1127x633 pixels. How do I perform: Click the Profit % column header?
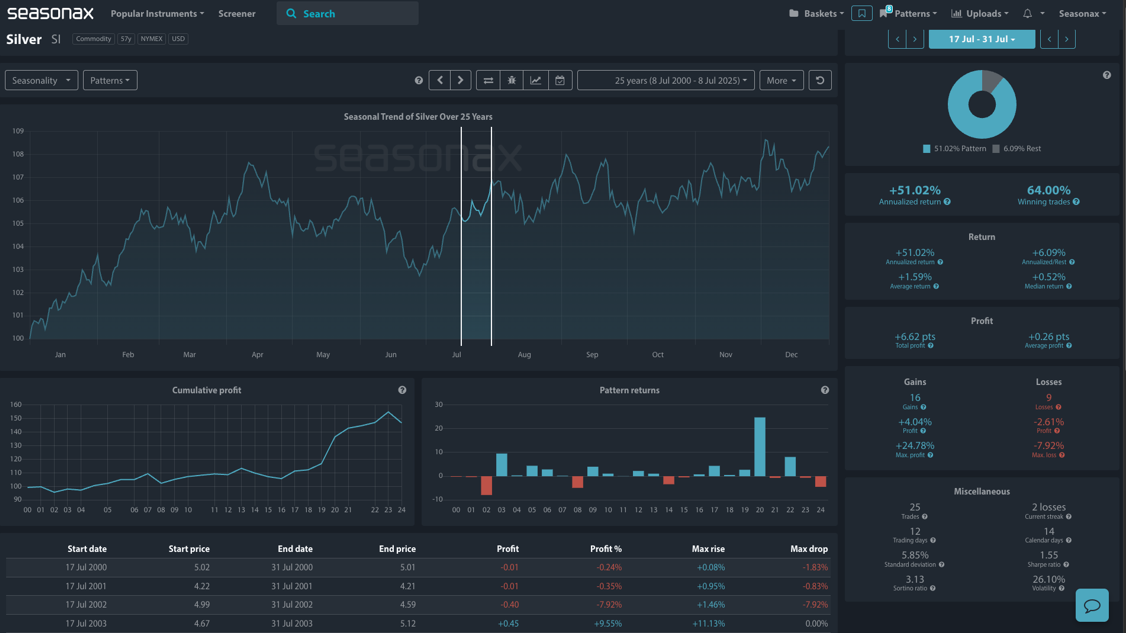606,549
